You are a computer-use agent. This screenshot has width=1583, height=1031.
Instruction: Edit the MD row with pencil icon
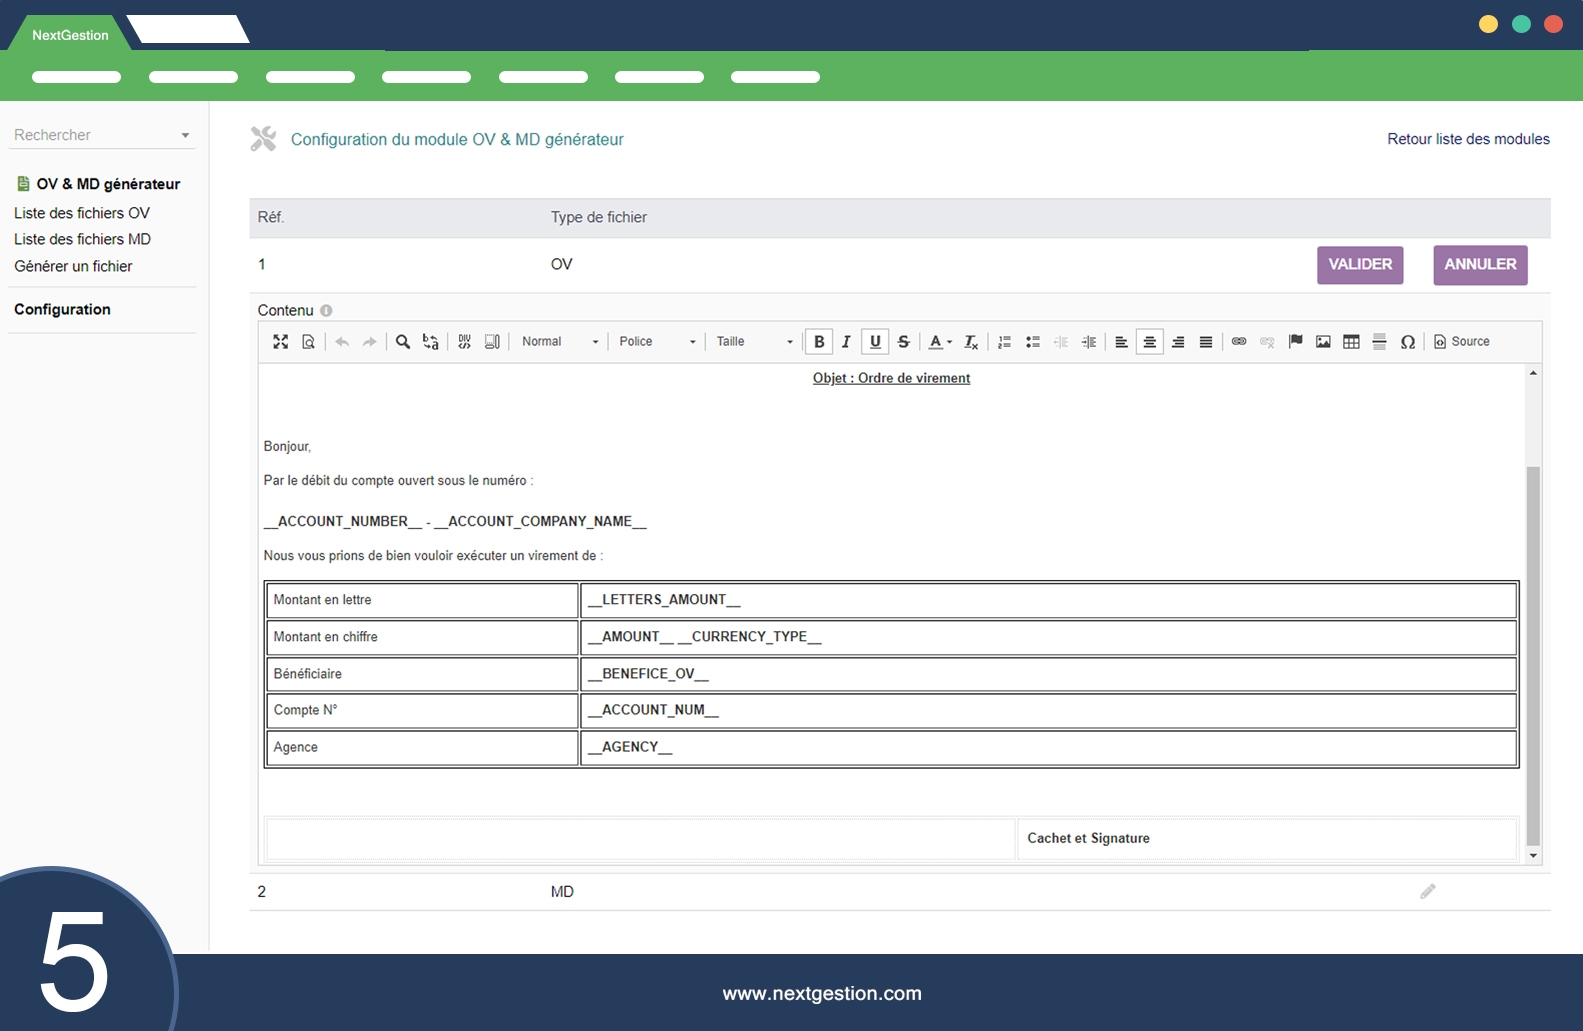coord(1427,891)
